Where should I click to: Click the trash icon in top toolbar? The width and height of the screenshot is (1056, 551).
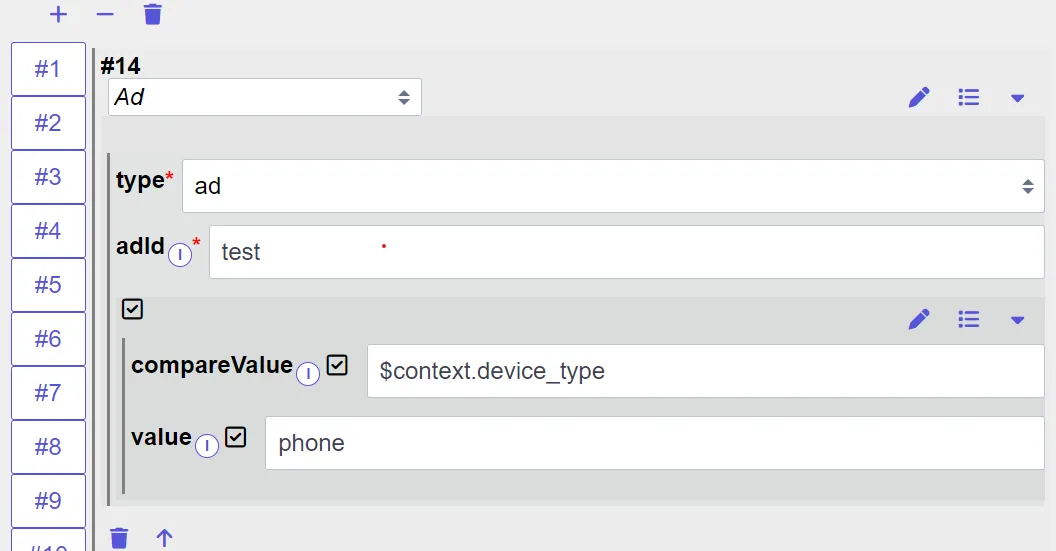tap(153, 14)
